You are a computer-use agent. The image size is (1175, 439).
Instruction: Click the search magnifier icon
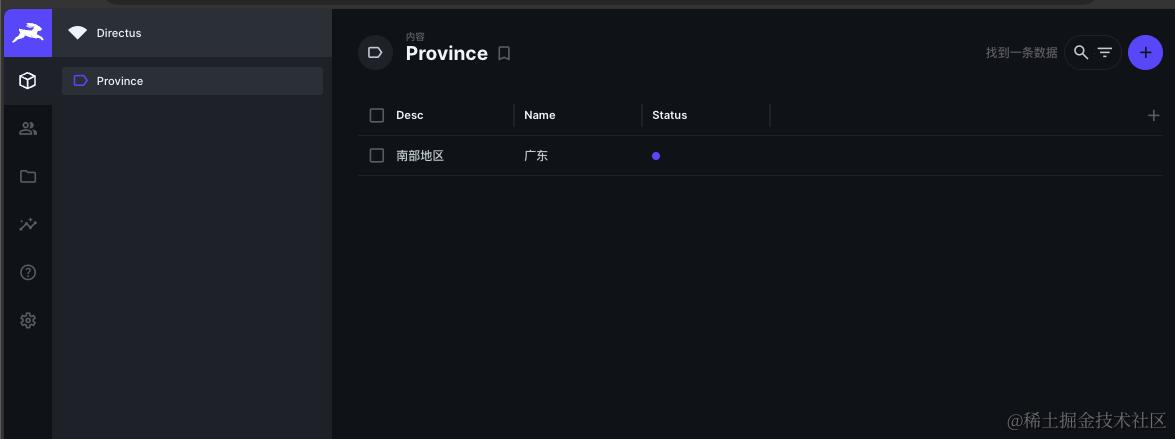point(1080,53)
